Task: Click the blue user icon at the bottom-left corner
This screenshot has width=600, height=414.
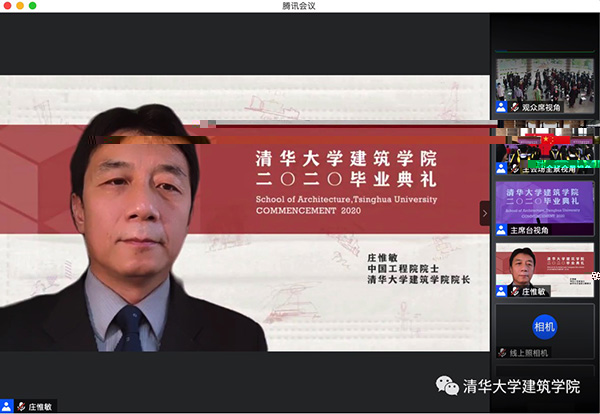Action: pos(7,406)
